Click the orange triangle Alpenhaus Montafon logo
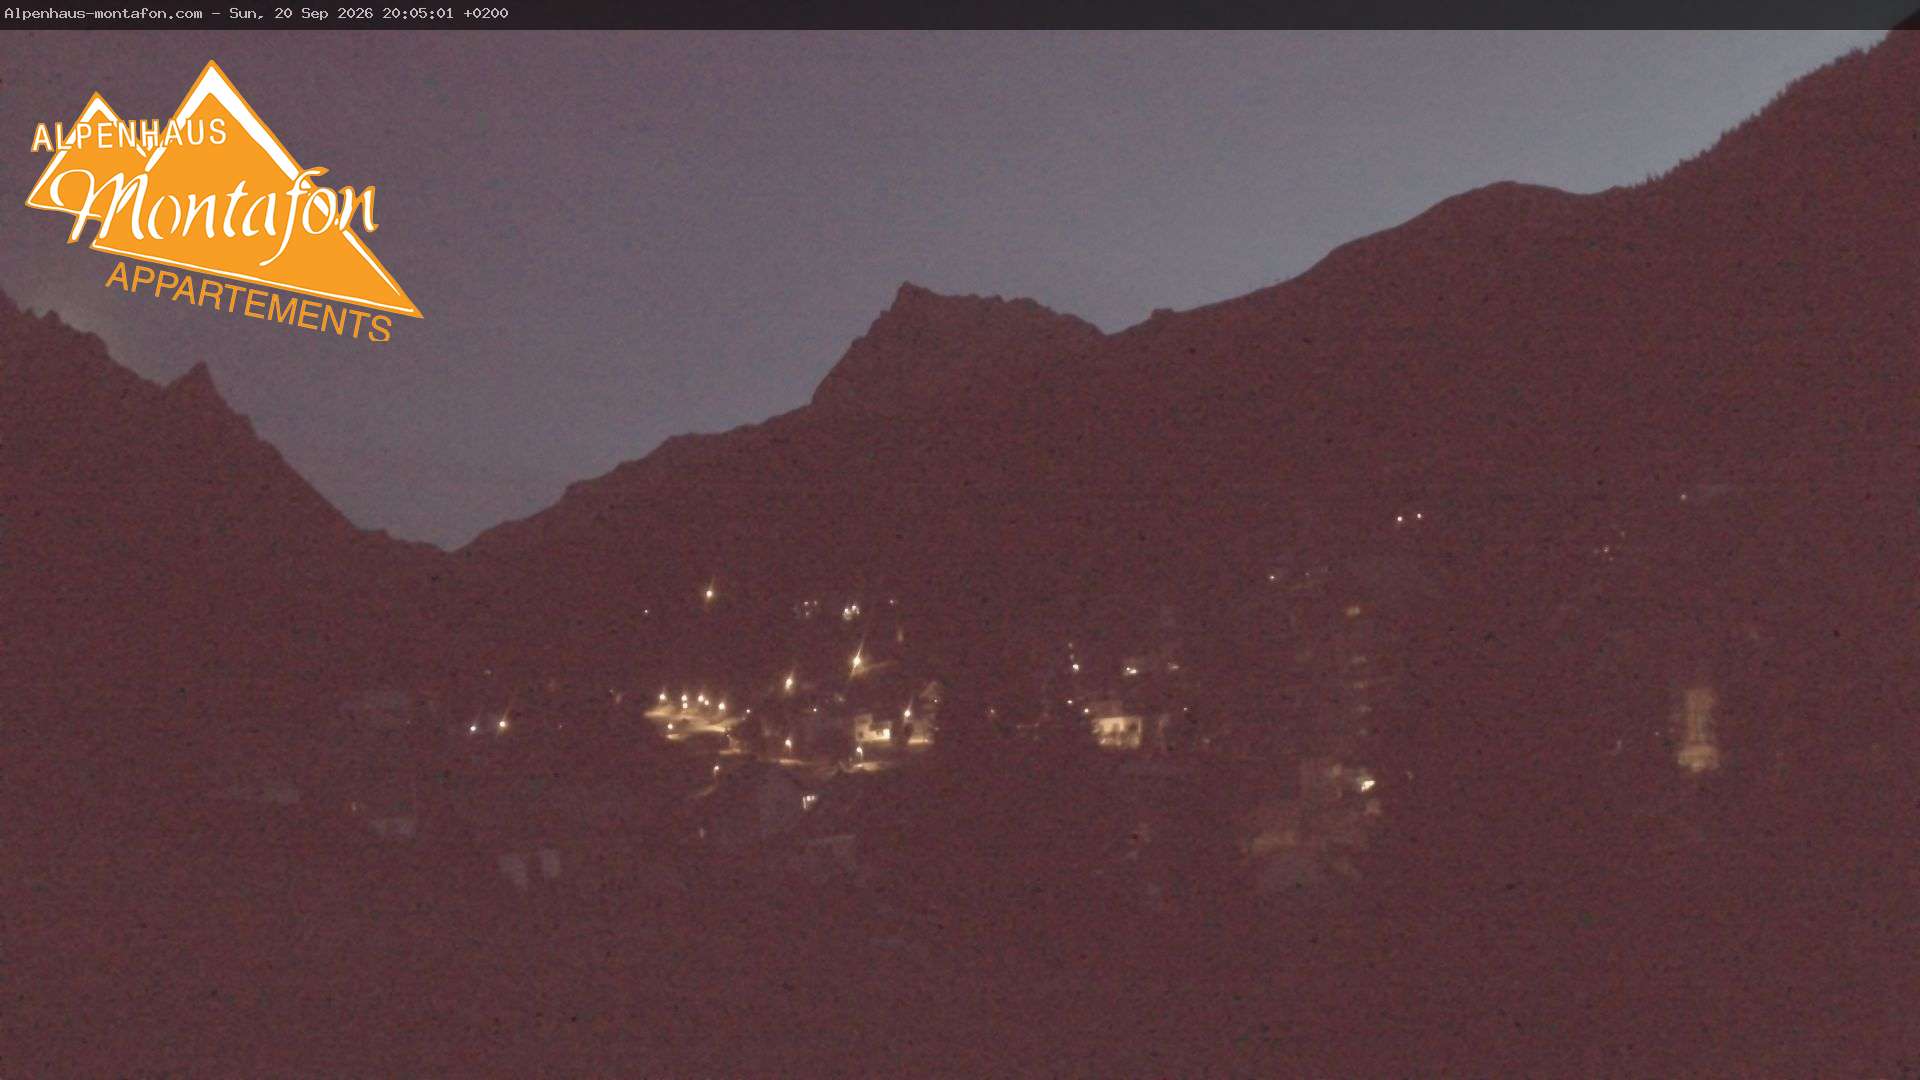 pos(222,200)
